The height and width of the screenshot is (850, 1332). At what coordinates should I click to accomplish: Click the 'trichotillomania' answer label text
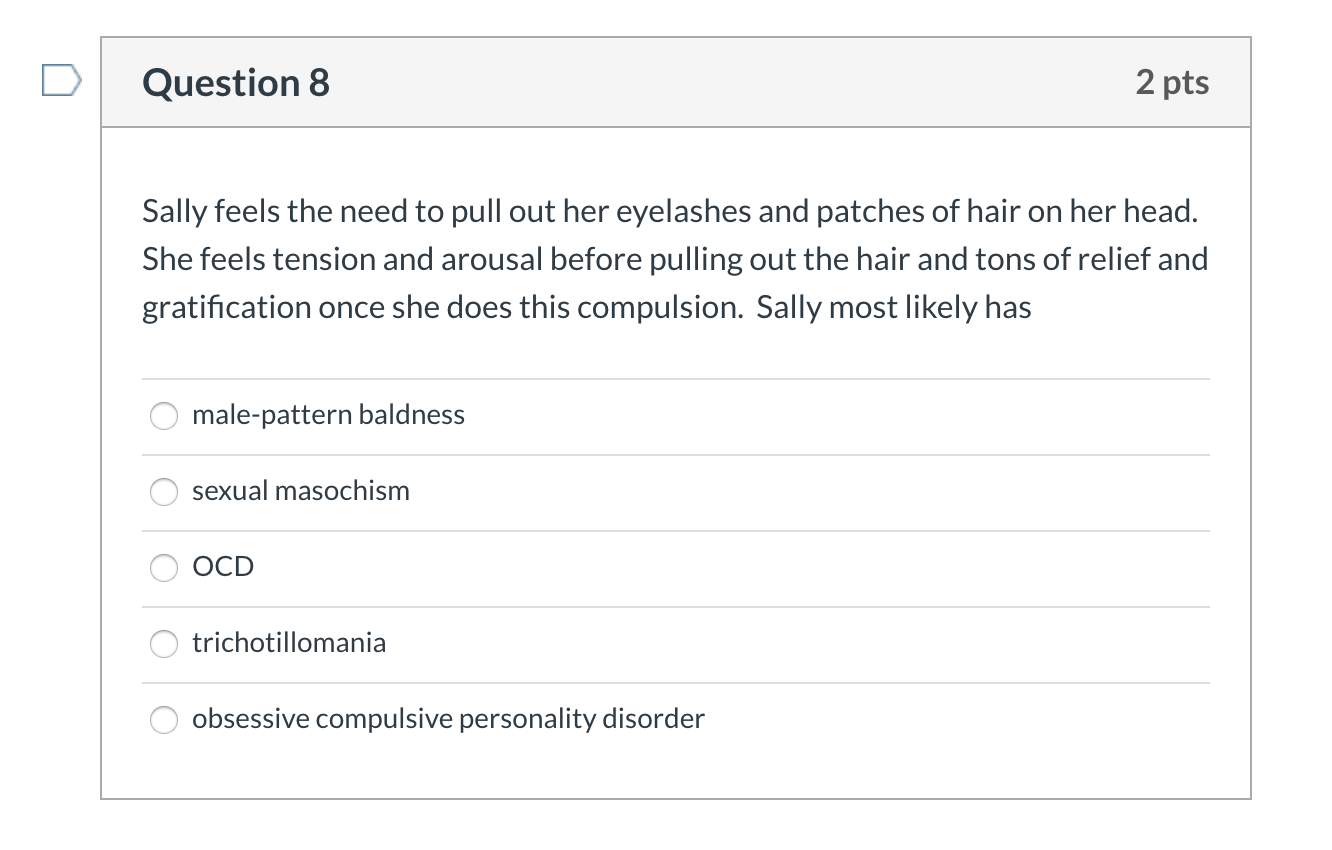pyautogui.click(x=289, y=643)
